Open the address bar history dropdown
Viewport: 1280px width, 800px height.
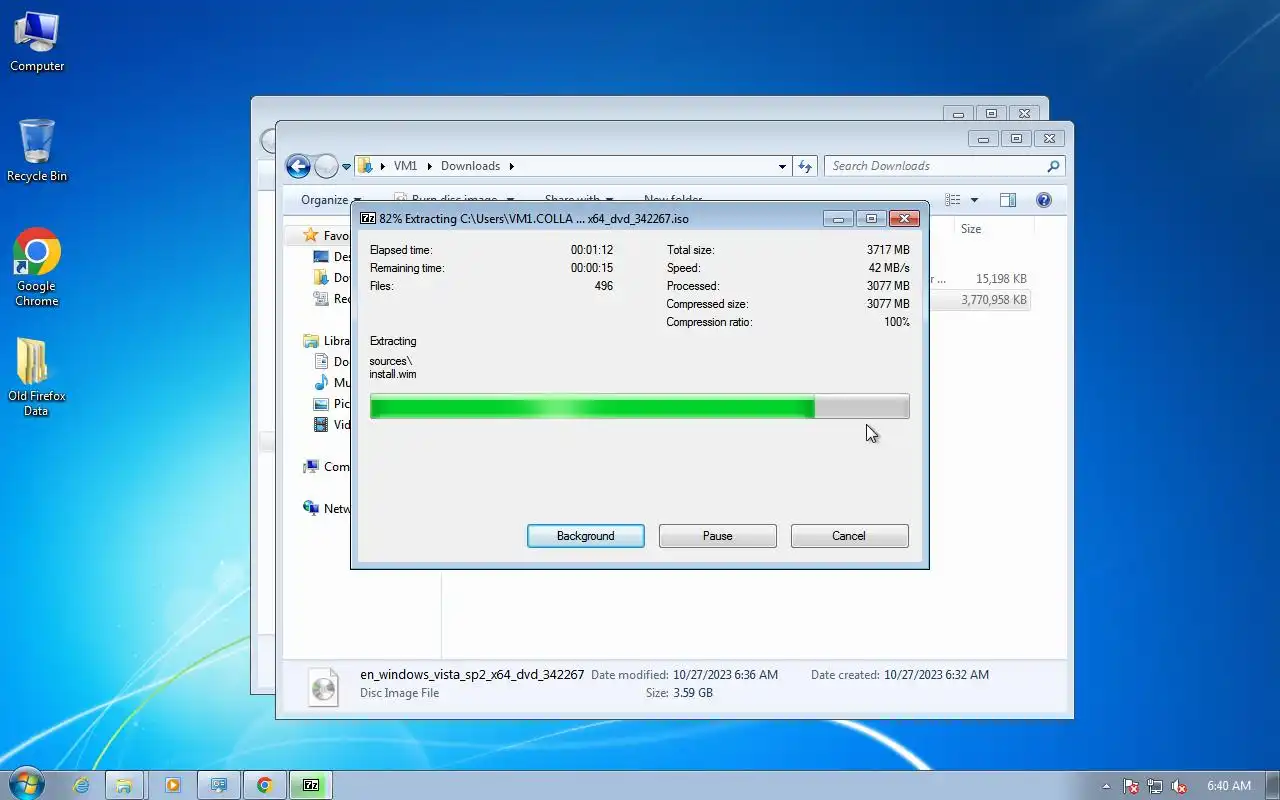click(x=782, y=166)
